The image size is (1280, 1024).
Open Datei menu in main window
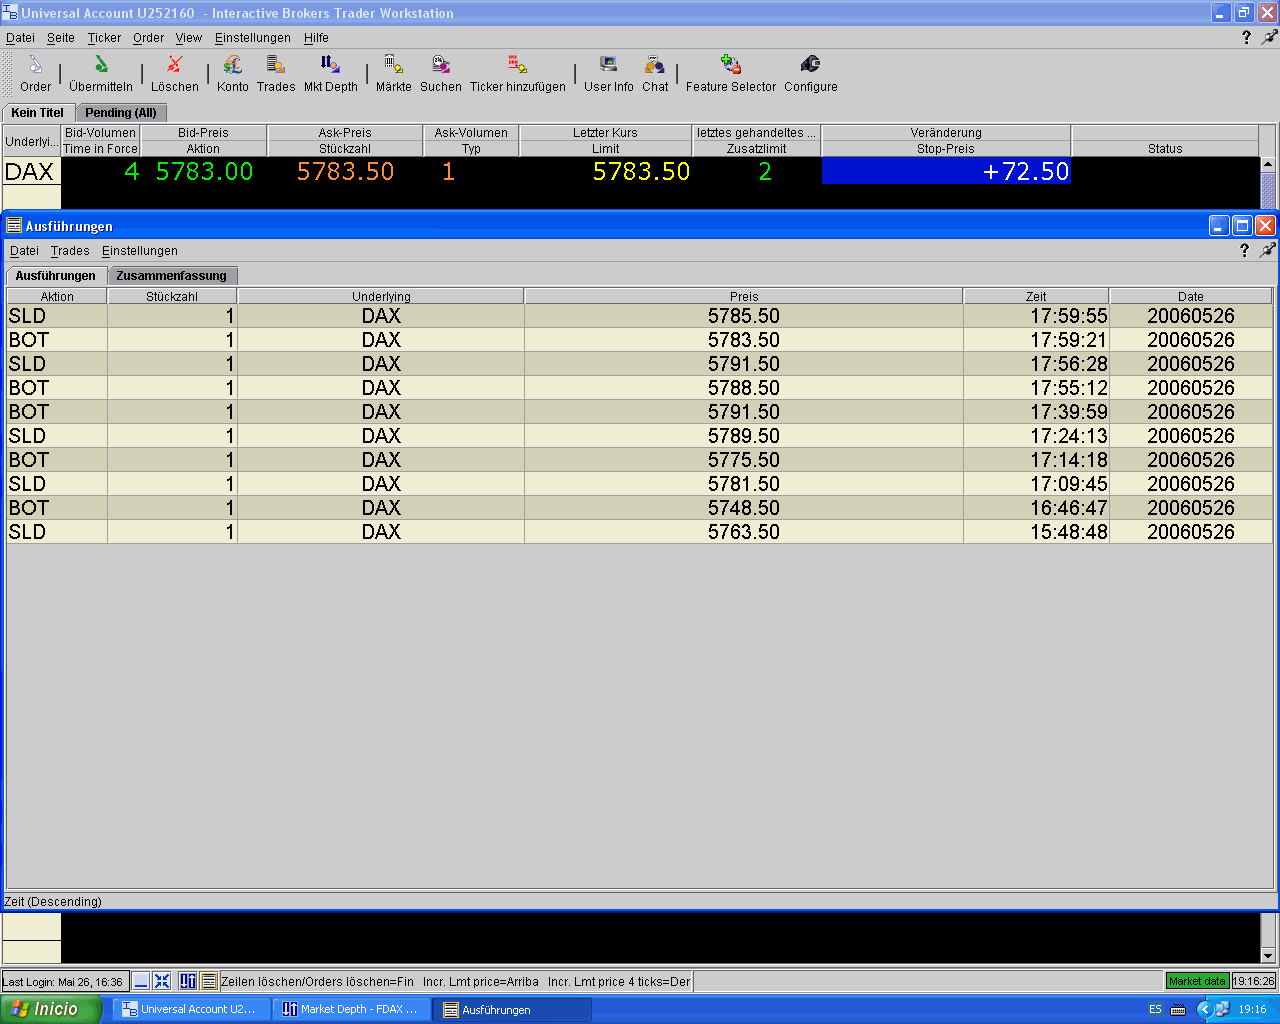coord(20,38)
